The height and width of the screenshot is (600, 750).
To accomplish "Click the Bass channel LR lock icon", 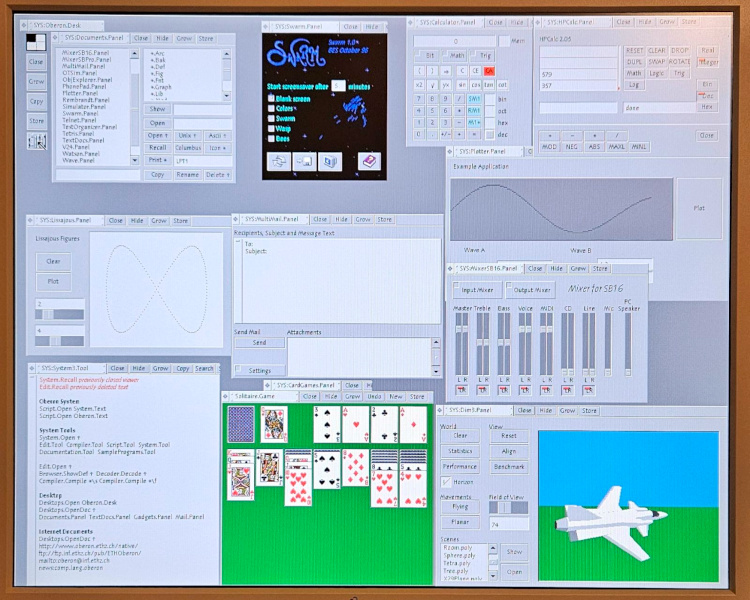I will 504,390.
